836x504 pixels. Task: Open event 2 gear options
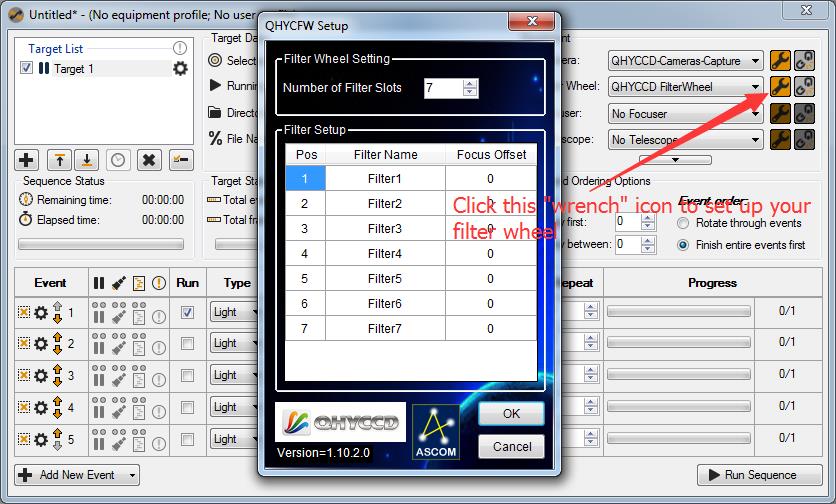41,344
